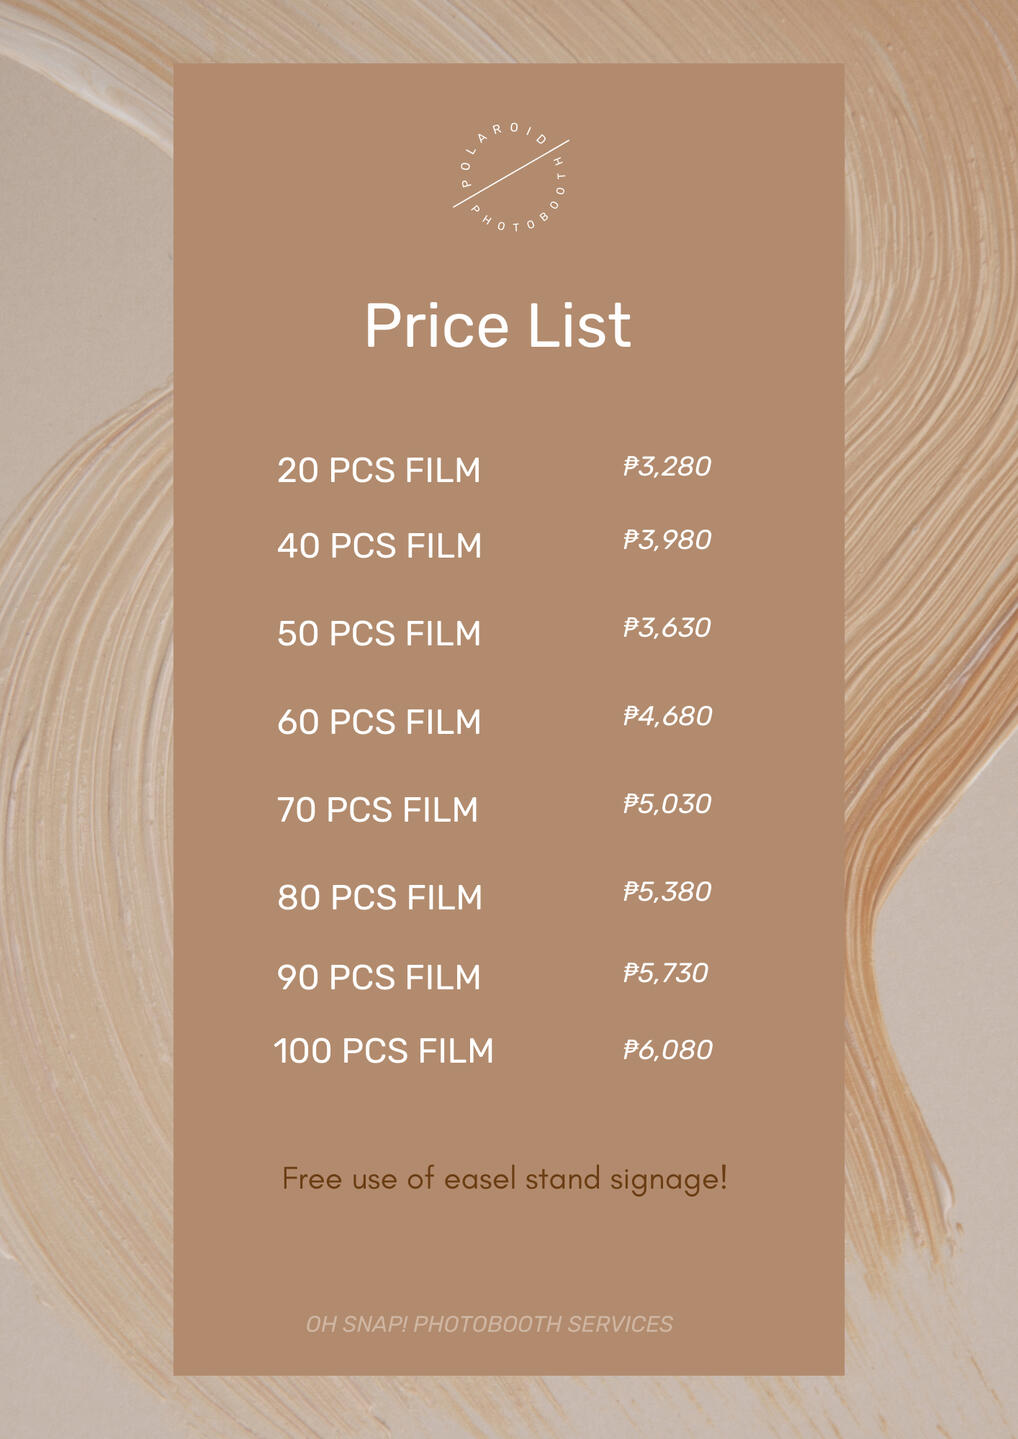Screen dimensions: 1018x1439
Task: Click the ₱5,030 price
Action: coord(667,804)
